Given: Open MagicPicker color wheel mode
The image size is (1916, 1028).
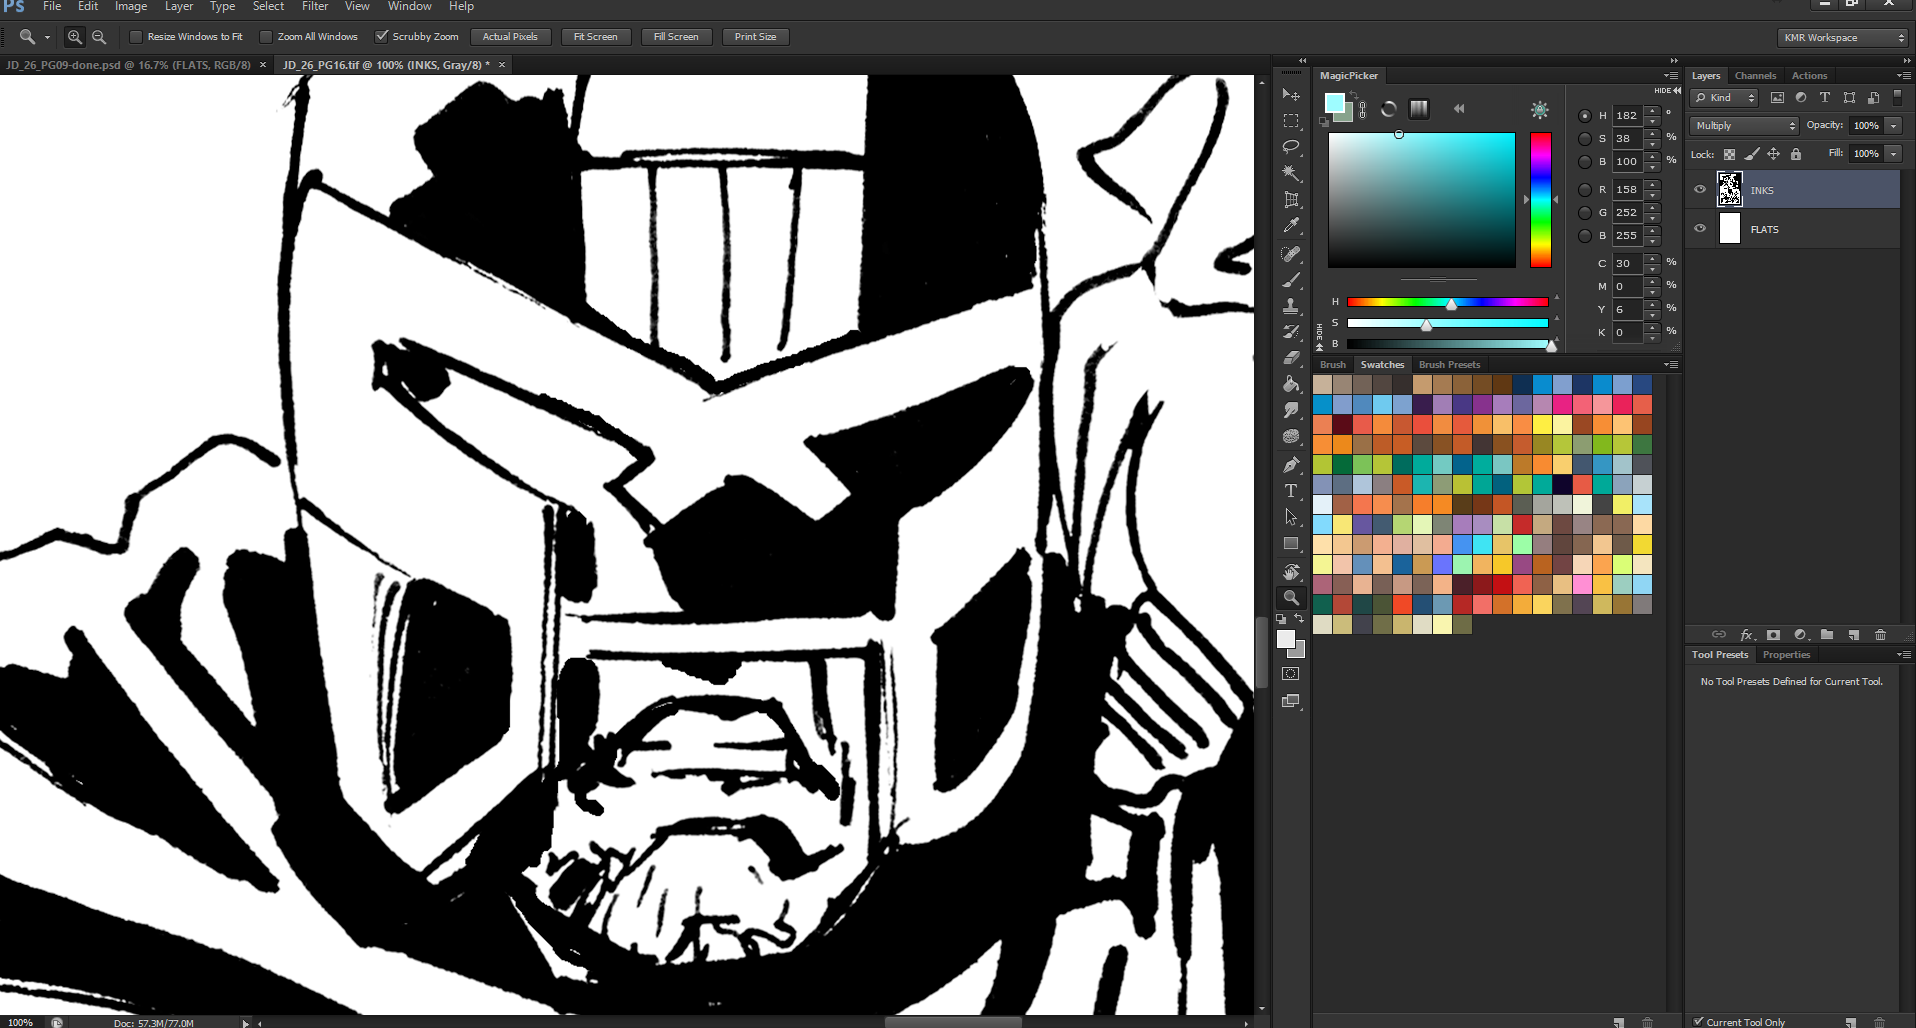Looking at the screenshot, I should (x=1389, y=109).
